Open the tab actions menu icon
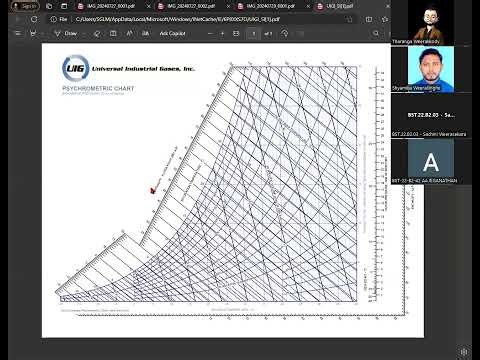The width and height of the screenshot is (480, 360). click(64, 6)
